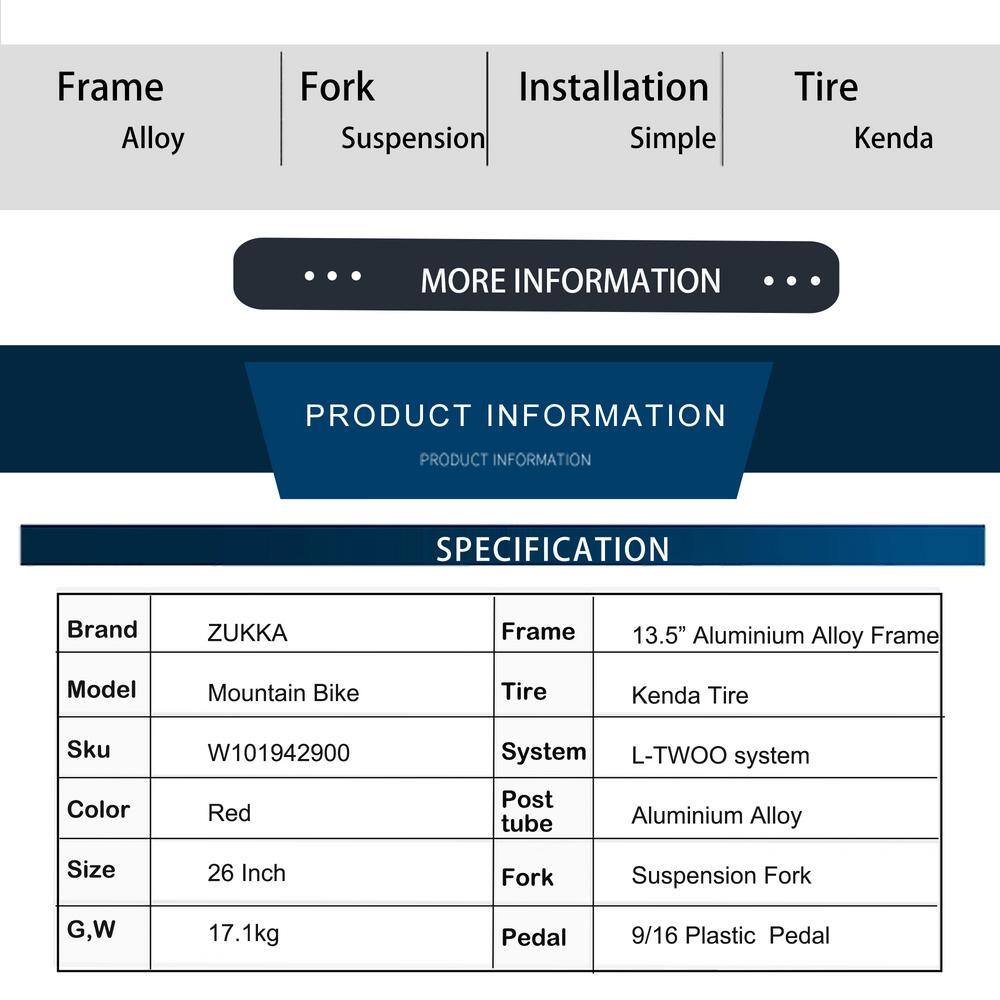The image size is (1000, 1000).
Task: Click the L-TWOO system value cell
Action: 767,747
